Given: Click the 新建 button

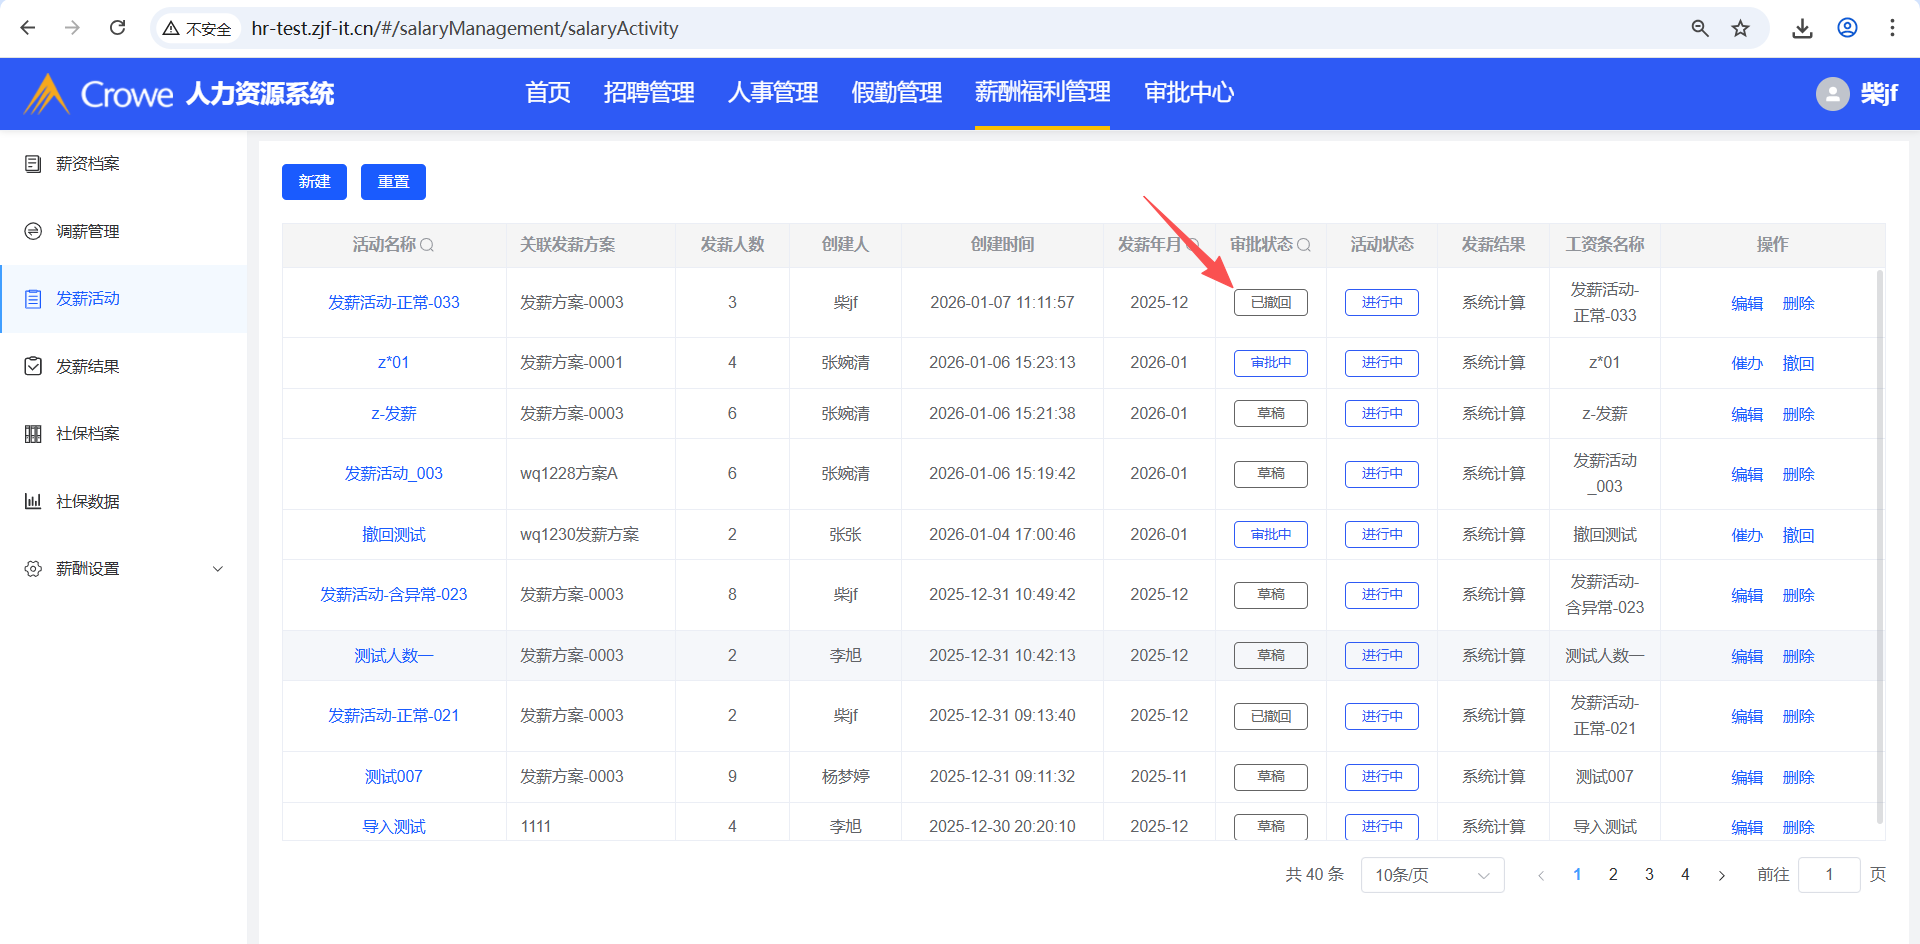Looking at the screenshot, I should [x=314, y=182].
